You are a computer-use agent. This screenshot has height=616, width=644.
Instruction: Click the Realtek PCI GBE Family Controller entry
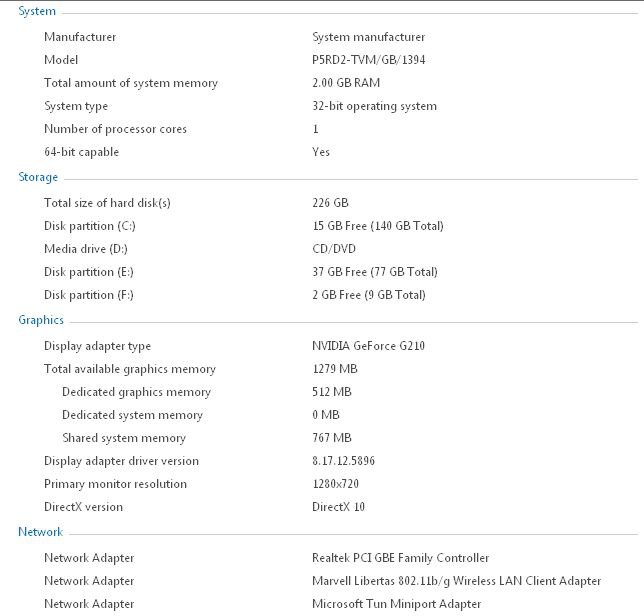tap(400, 558)
